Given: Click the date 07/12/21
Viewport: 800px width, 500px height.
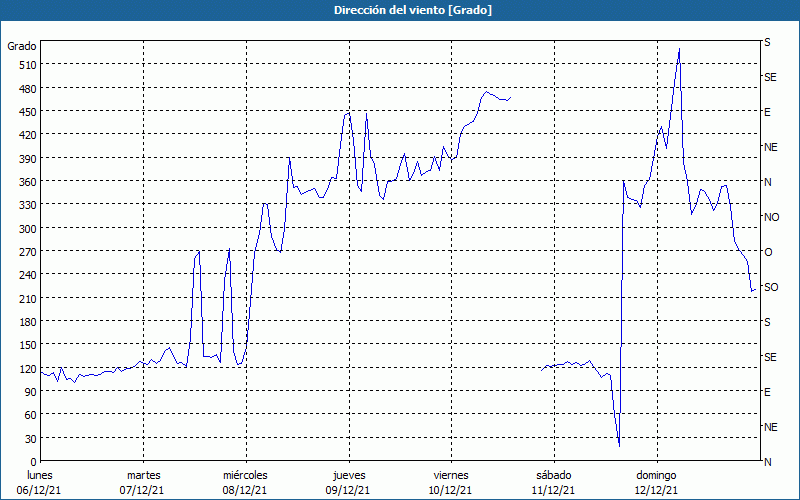Looking at the screenshot, I should click(142, 490).
